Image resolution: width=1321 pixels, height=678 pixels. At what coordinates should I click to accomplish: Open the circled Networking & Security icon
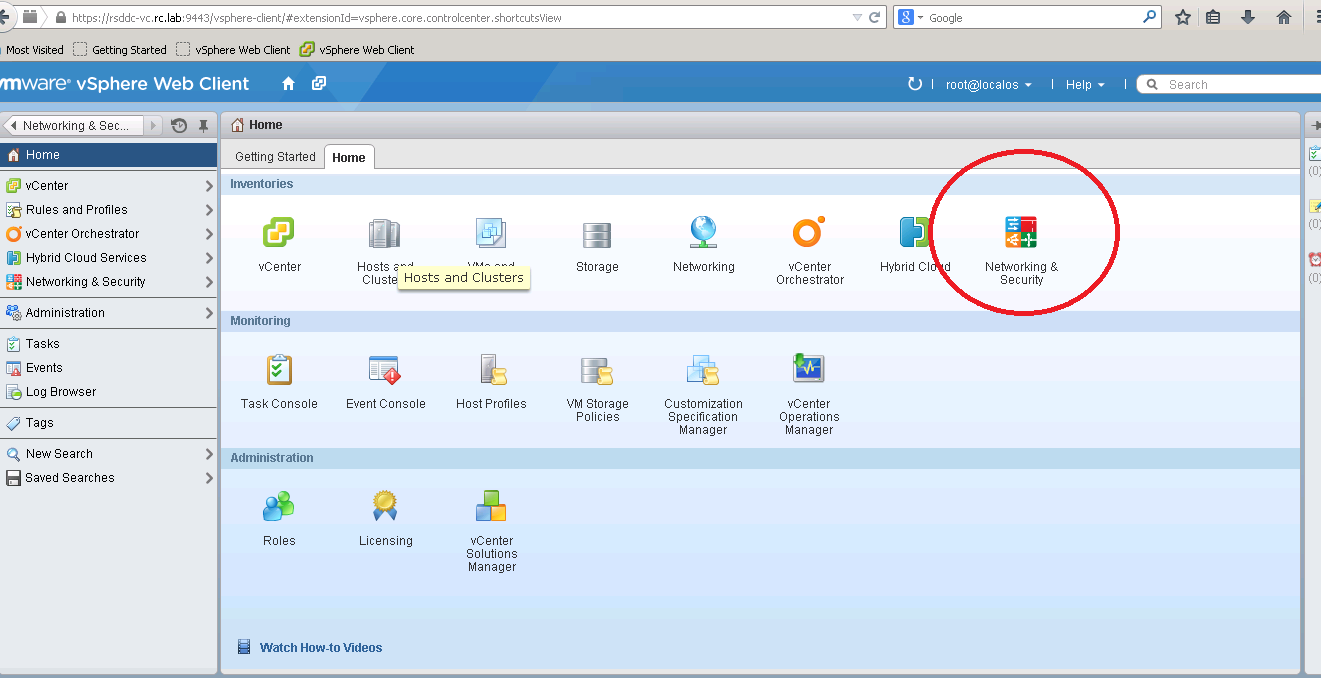click(1021, 234)
